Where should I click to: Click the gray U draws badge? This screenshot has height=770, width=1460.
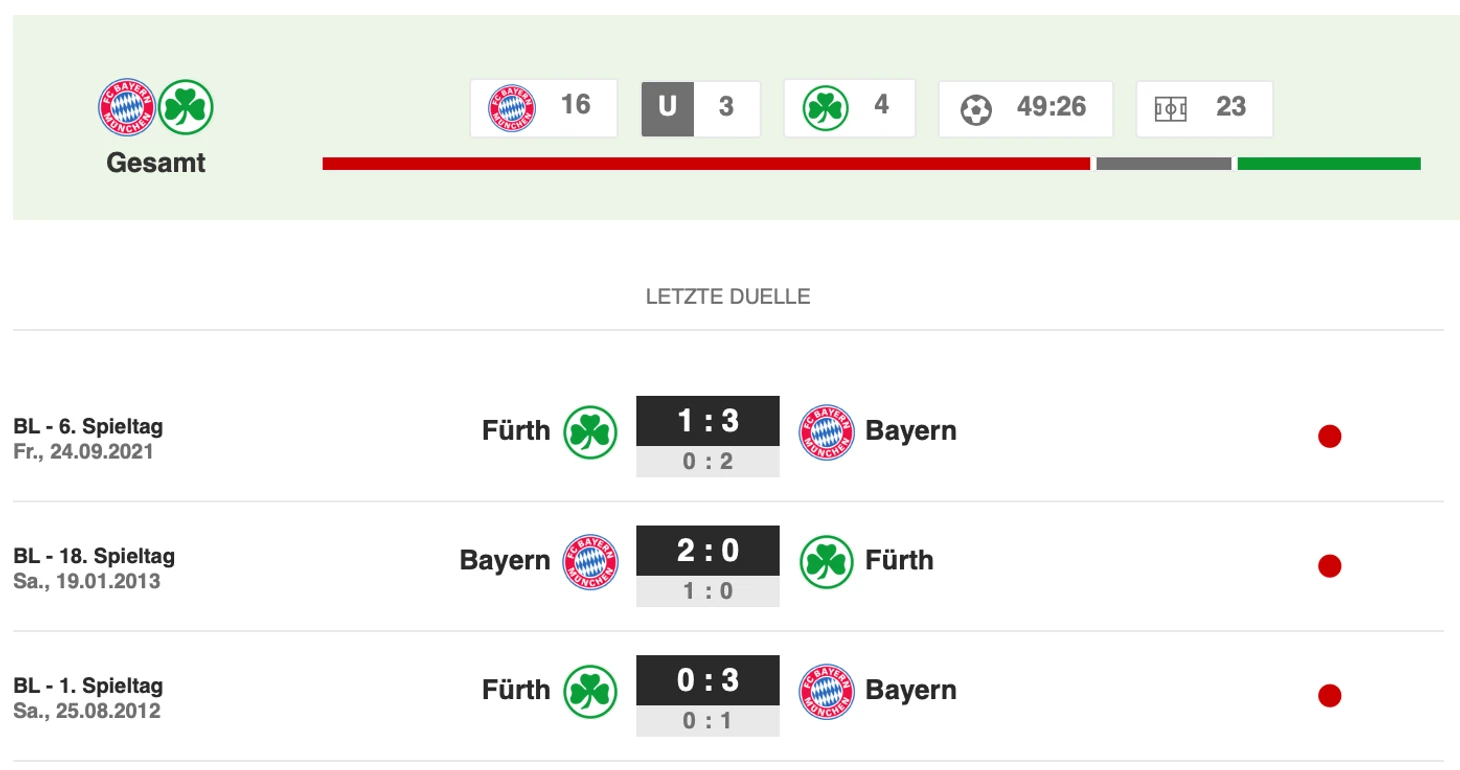click(x=667, y=108)
